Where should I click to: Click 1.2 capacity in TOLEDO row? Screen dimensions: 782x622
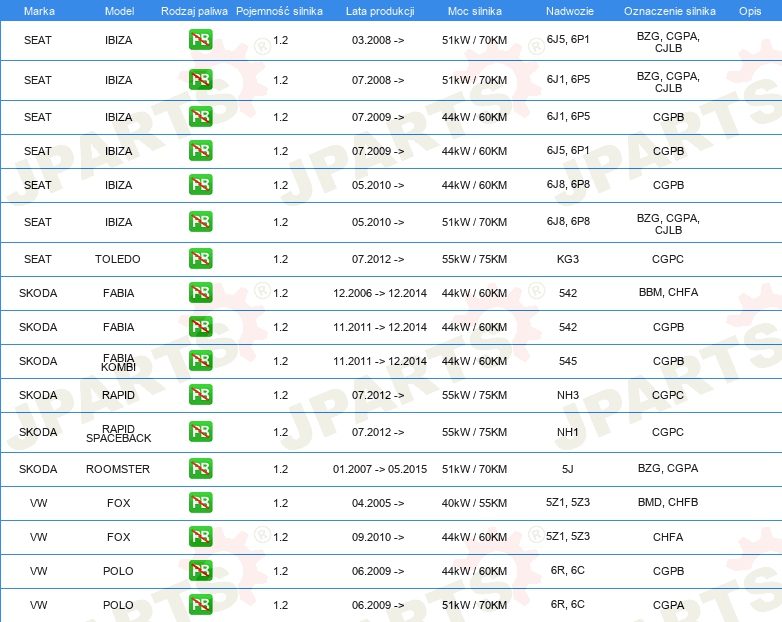[281, 259]
